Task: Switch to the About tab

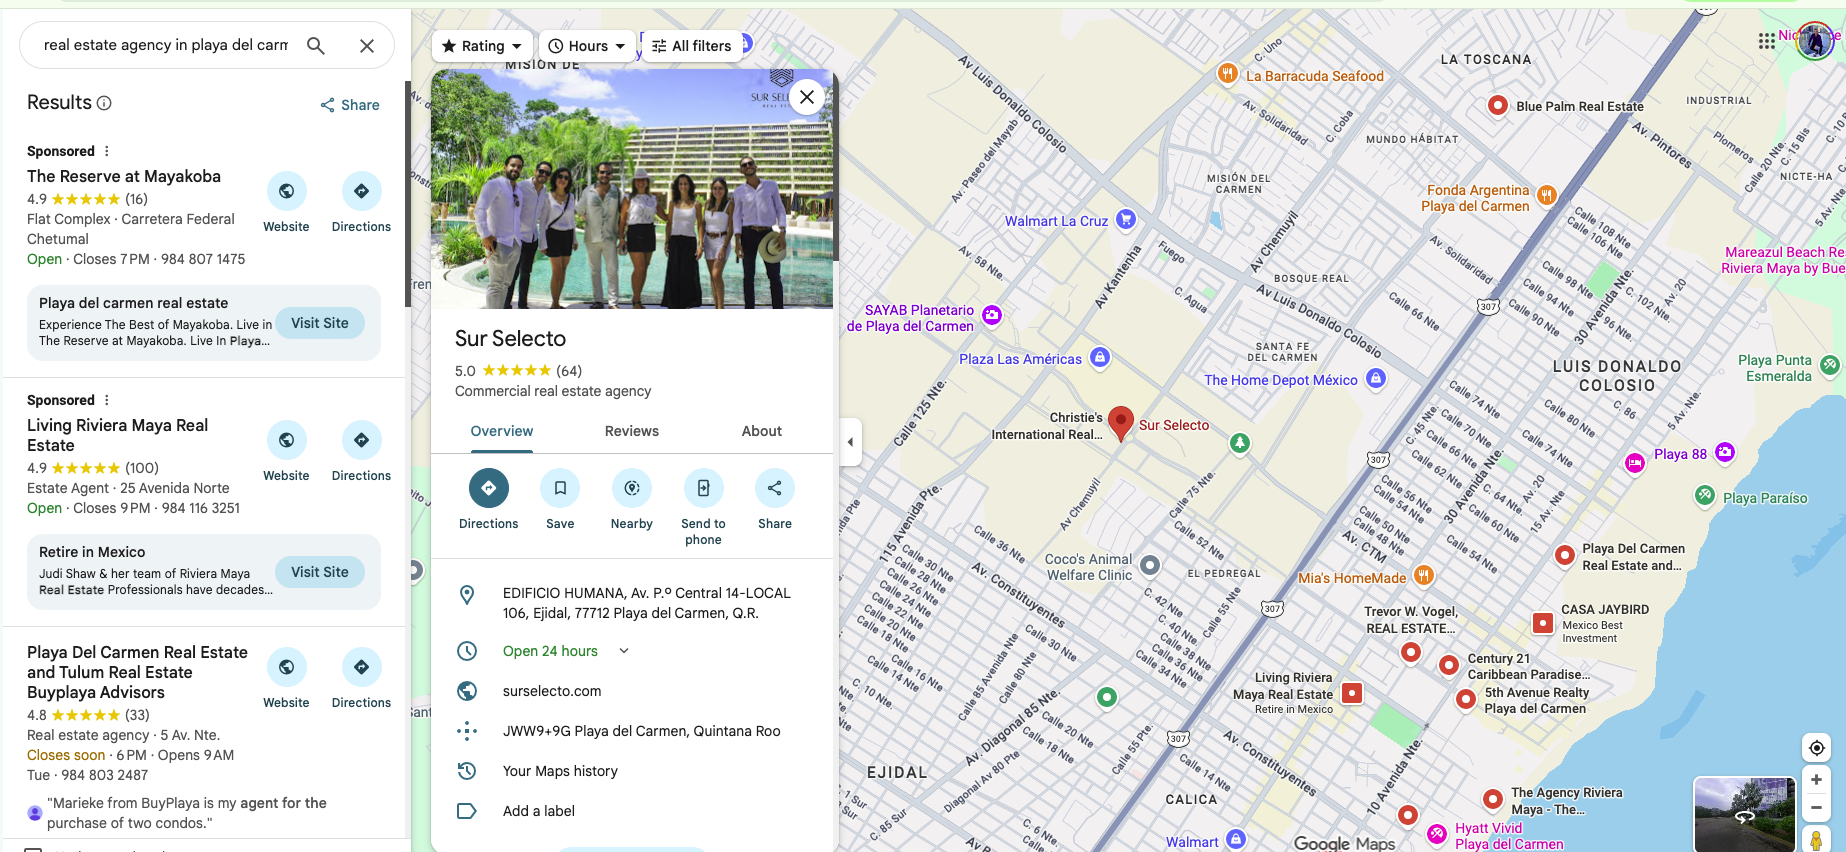Action: tap(762, 431)
